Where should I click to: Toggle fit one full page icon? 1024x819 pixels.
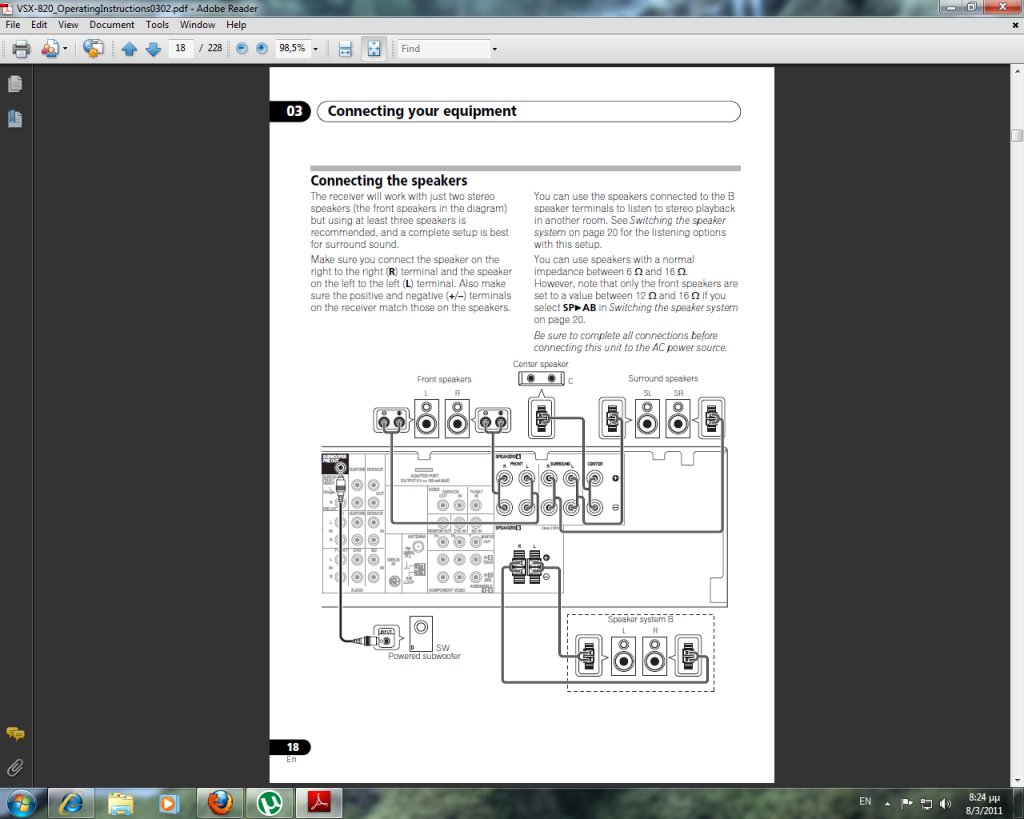(x=374, y=48)
